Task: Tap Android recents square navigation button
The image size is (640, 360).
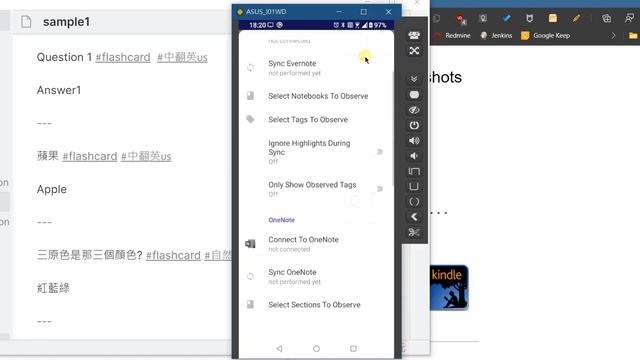Action: coord(353,349)
